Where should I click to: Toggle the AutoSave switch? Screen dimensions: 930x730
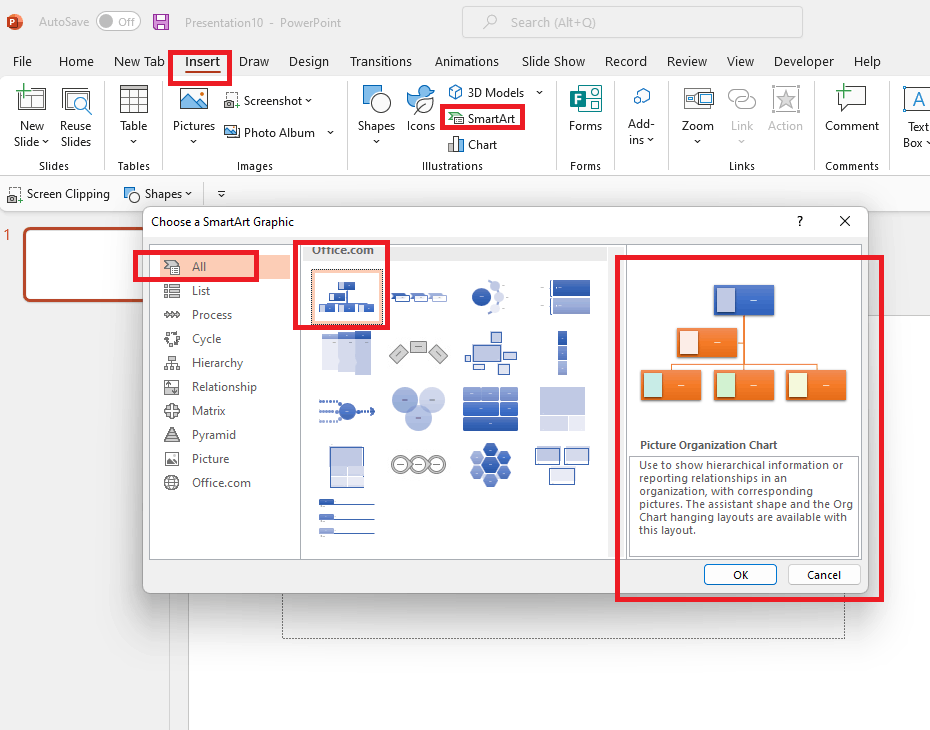[x=118, y=22]
